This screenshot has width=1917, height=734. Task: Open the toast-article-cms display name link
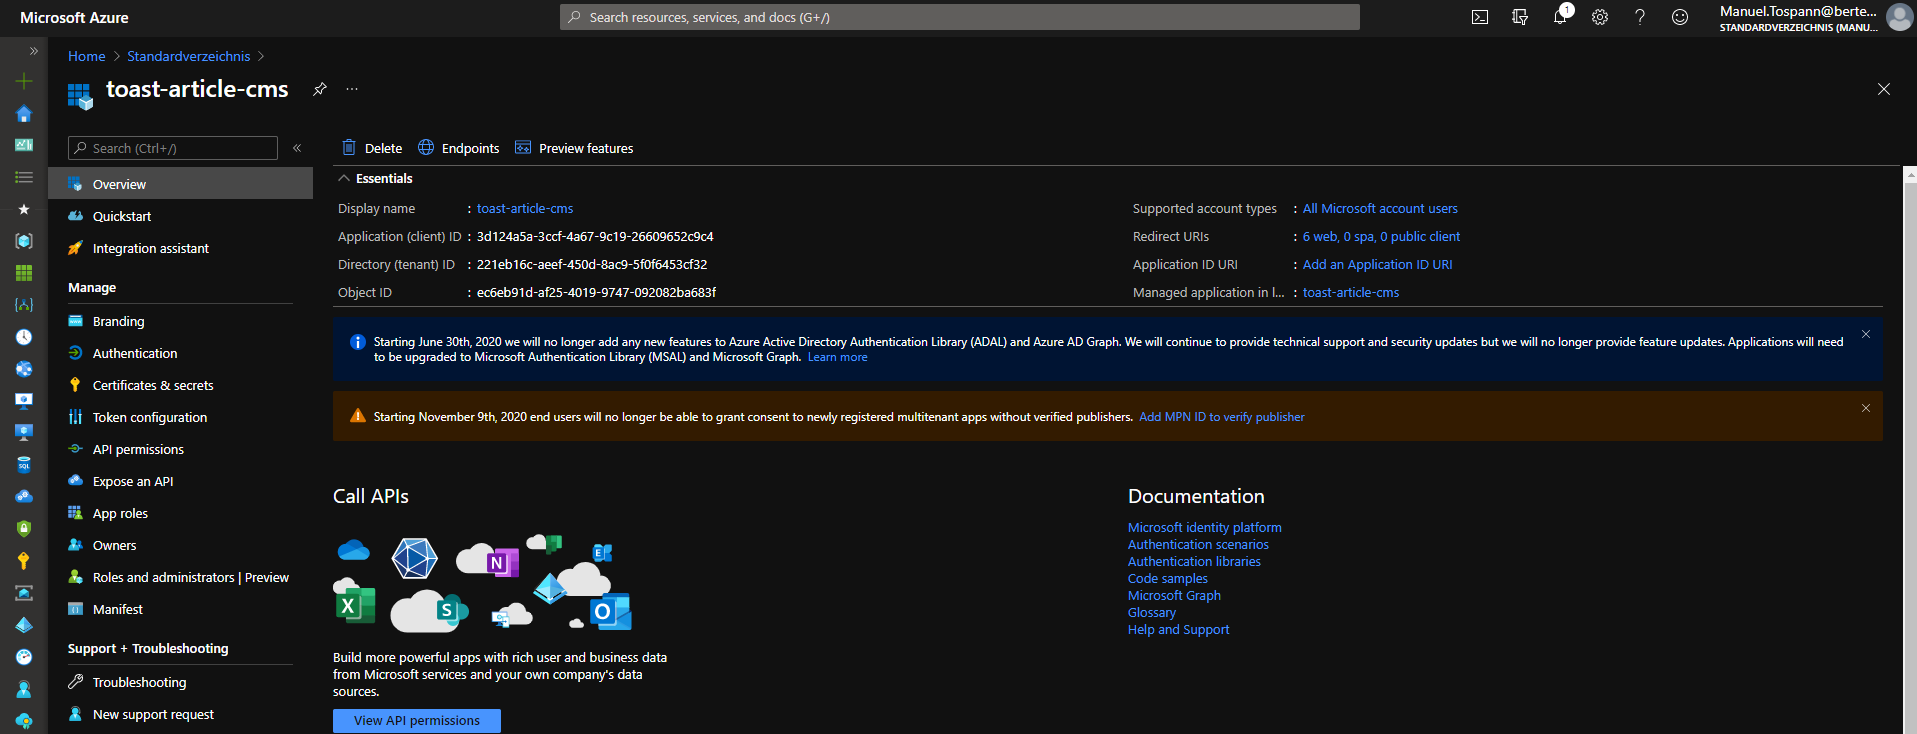click(x=525, y=208)
